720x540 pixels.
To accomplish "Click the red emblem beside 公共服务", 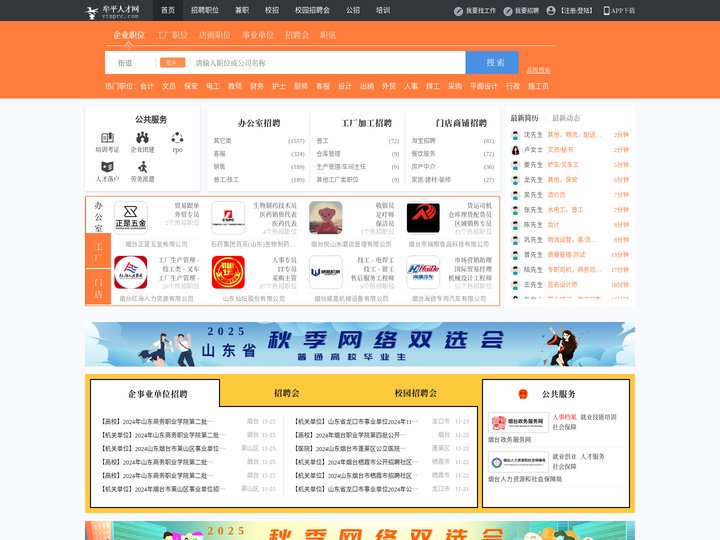I will point(523,394).
